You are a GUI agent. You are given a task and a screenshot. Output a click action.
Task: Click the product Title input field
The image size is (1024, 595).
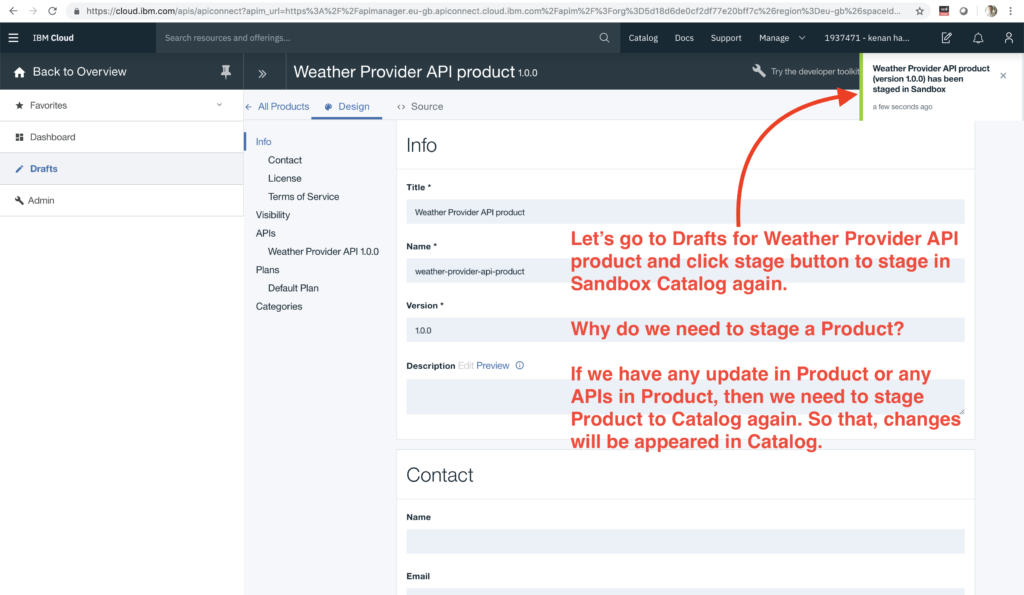click(x=685, y=212)
